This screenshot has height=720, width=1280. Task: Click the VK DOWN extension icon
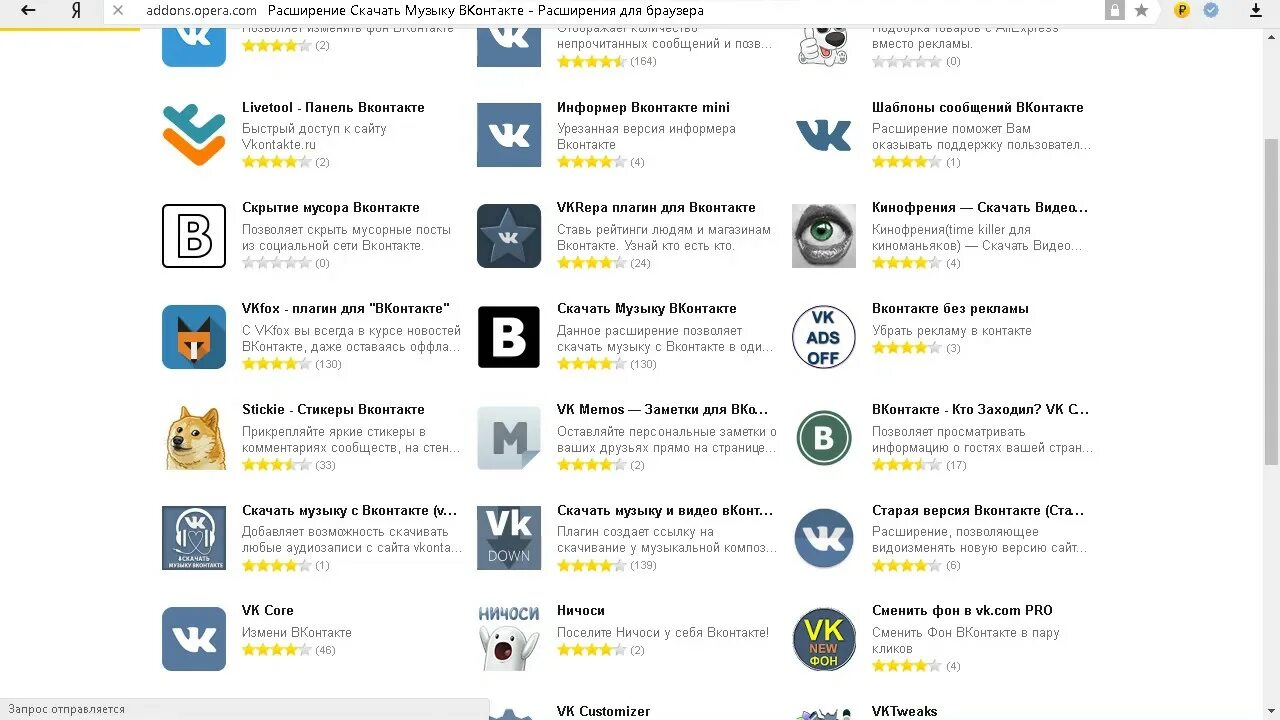(509, 538)
